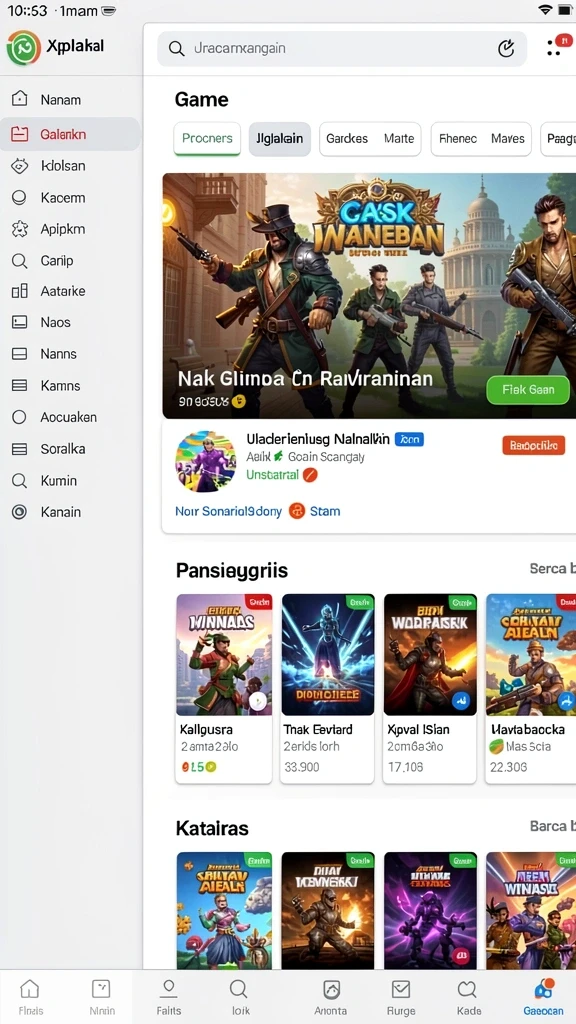Click the Aocuaken circle icon
The width and height of the screenshot is (576, 1024).
pyautogui.click(x=20, y=417)
